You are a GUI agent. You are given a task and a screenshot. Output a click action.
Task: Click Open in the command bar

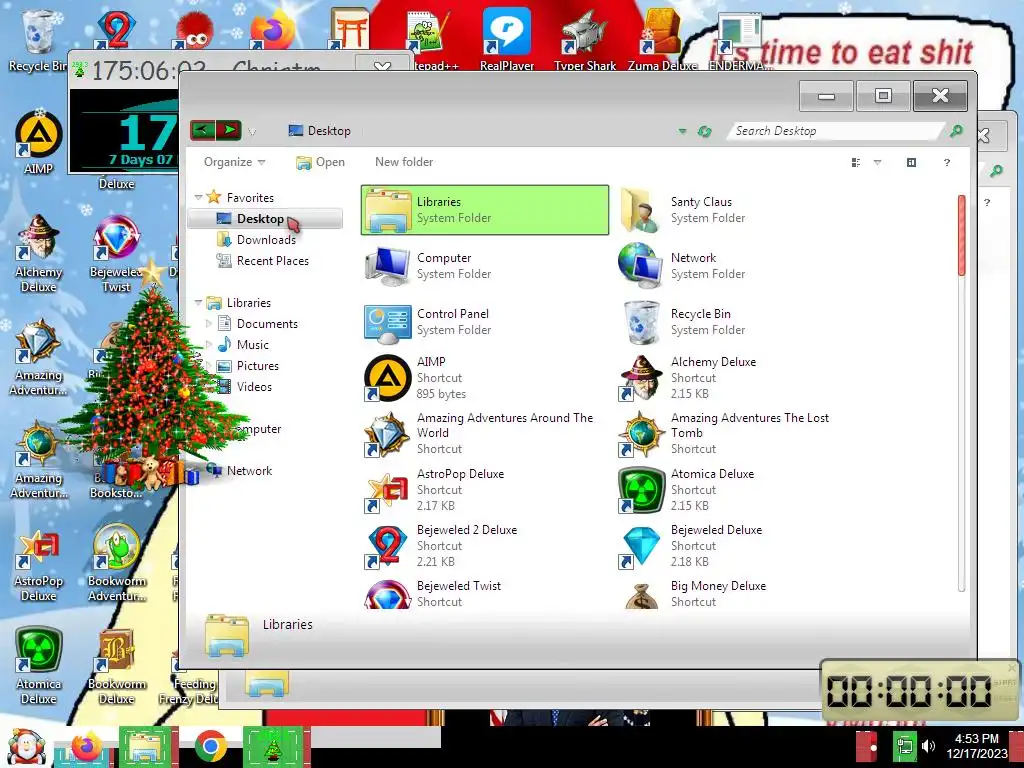click(x=321, y=162)
